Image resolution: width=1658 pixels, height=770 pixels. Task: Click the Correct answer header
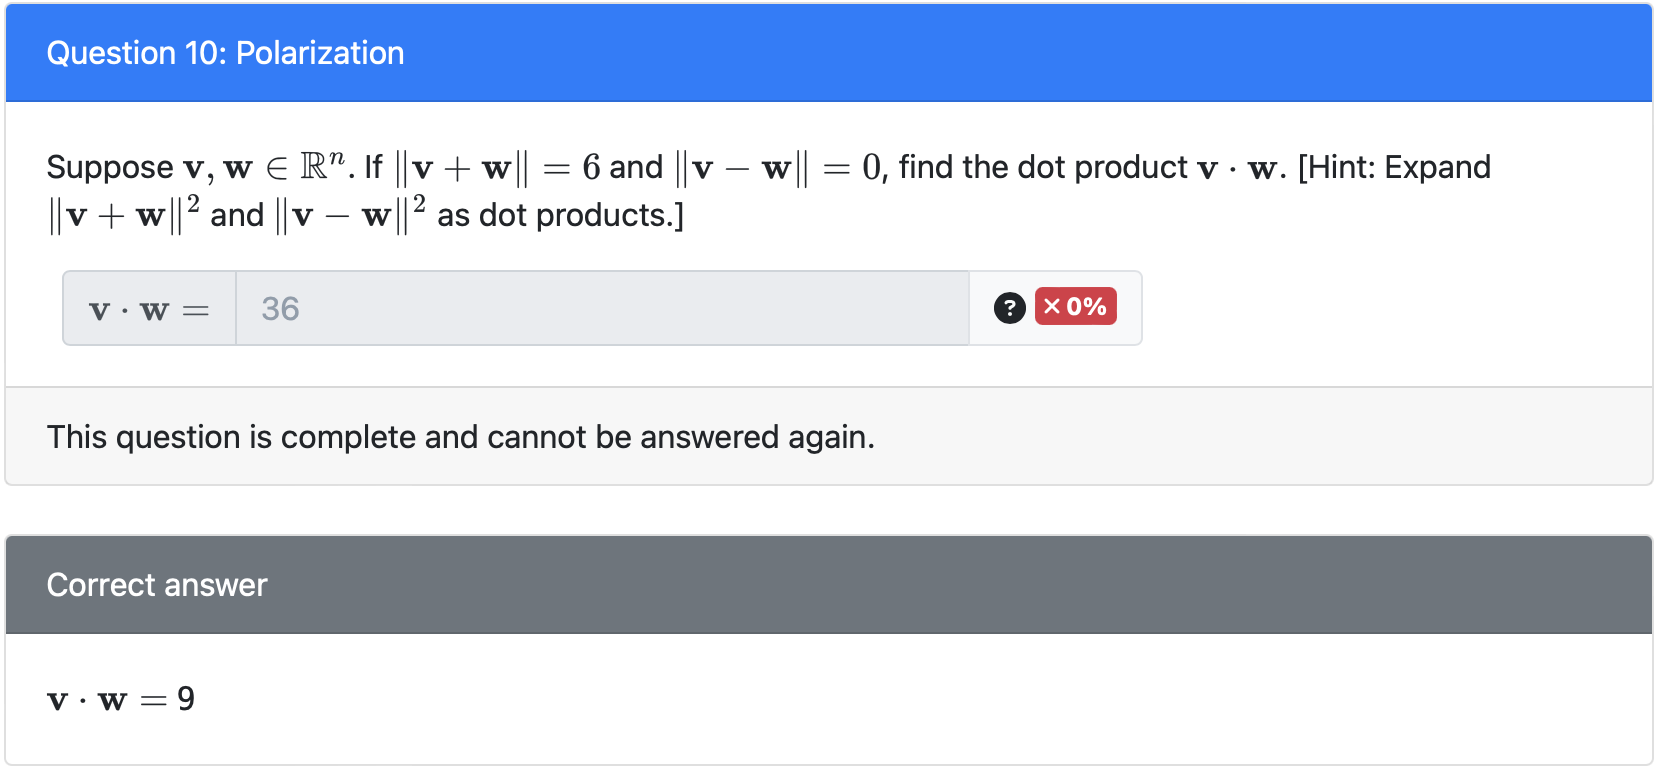(x=157, y=585)
